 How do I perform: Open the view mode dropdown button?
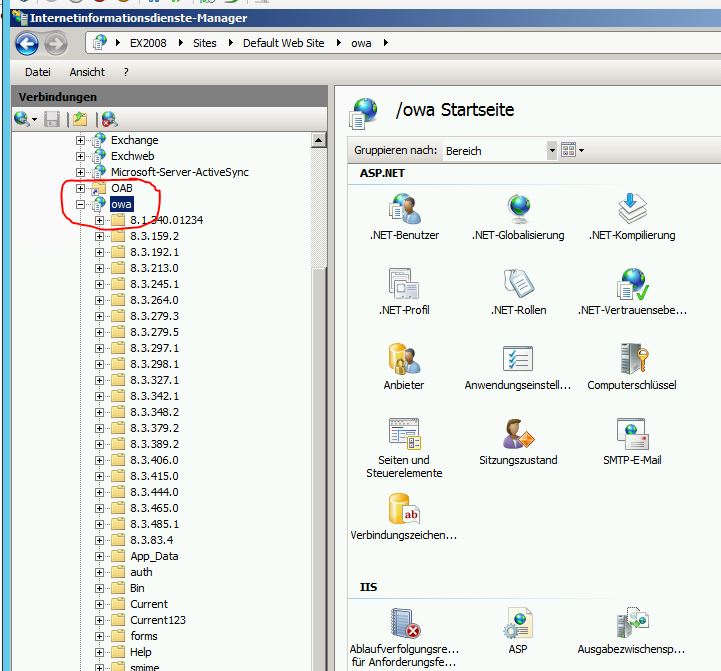(x=572, y=150)
